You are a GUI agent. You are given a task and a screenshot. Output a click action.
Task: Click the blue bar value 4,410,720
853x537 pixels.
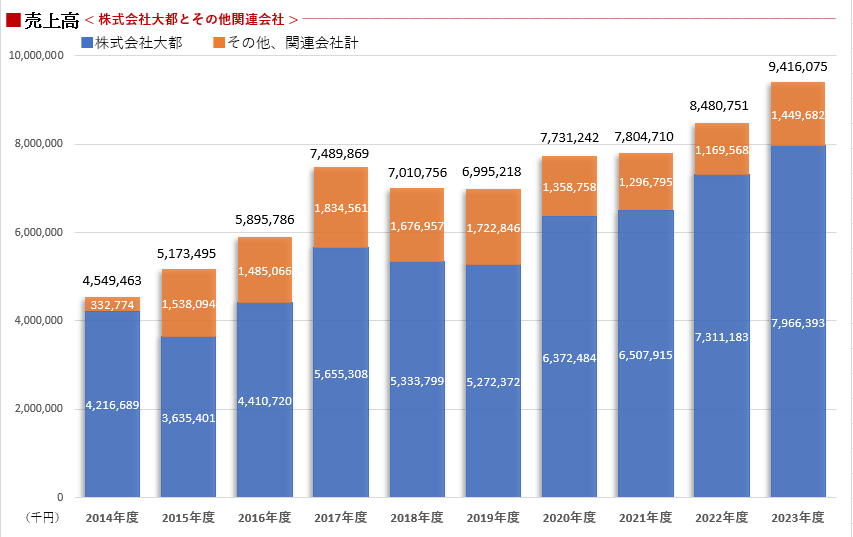pyautogui.click(x=265, y=402)
